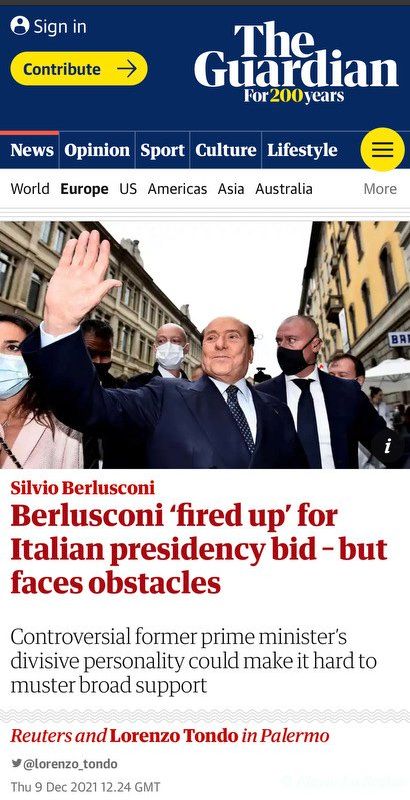Open the Lifestyle section tab
Viewport: 410px width, 800px height.
coord(302,150)
